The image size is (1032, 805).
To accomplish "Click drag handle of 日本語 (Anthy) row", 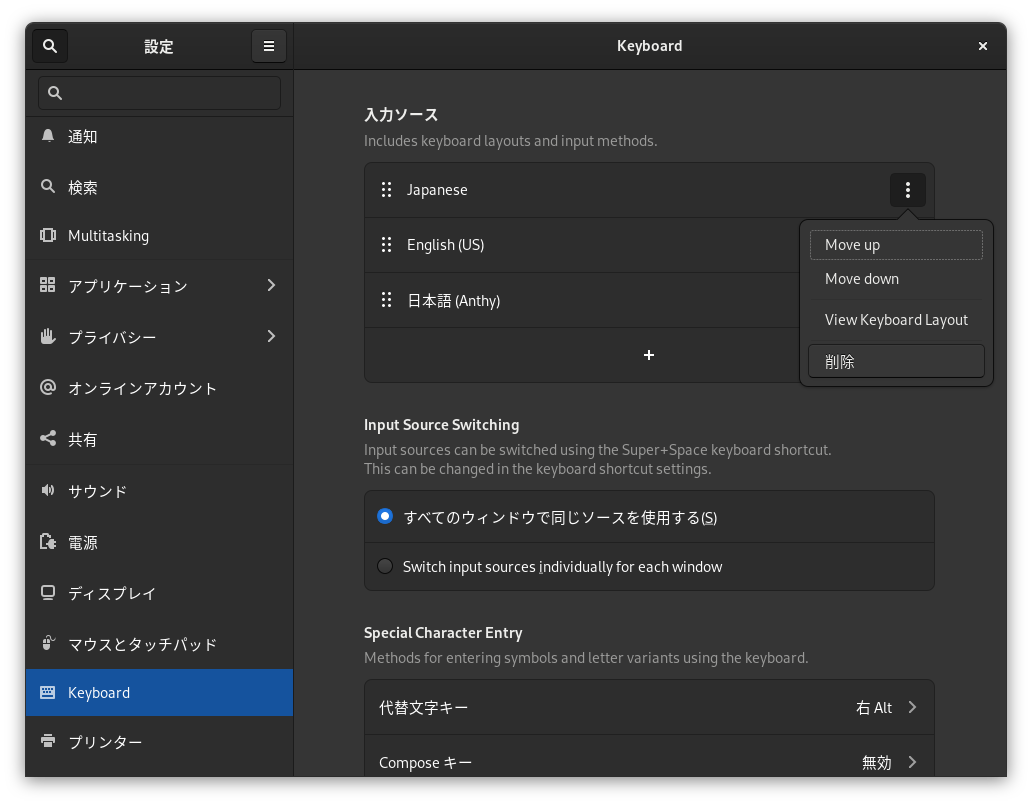I will tap(386, 300).
